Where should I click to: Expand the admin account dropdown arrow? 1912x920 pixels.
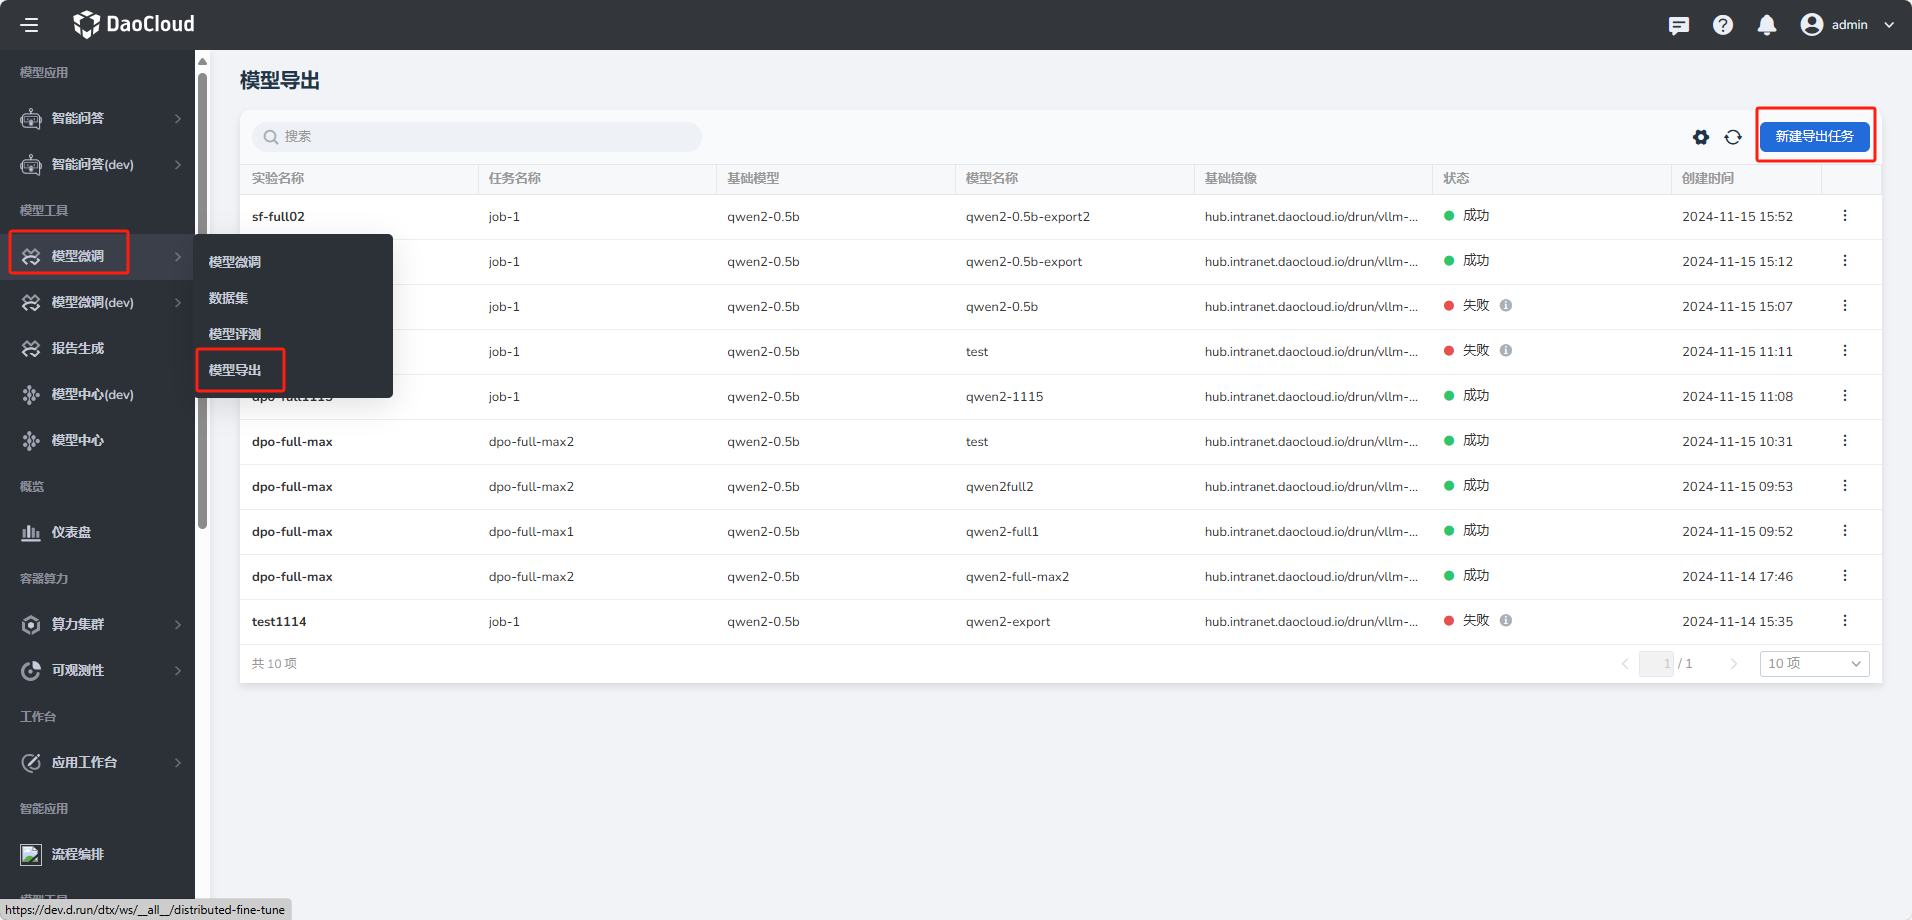tap(1889, 25)
